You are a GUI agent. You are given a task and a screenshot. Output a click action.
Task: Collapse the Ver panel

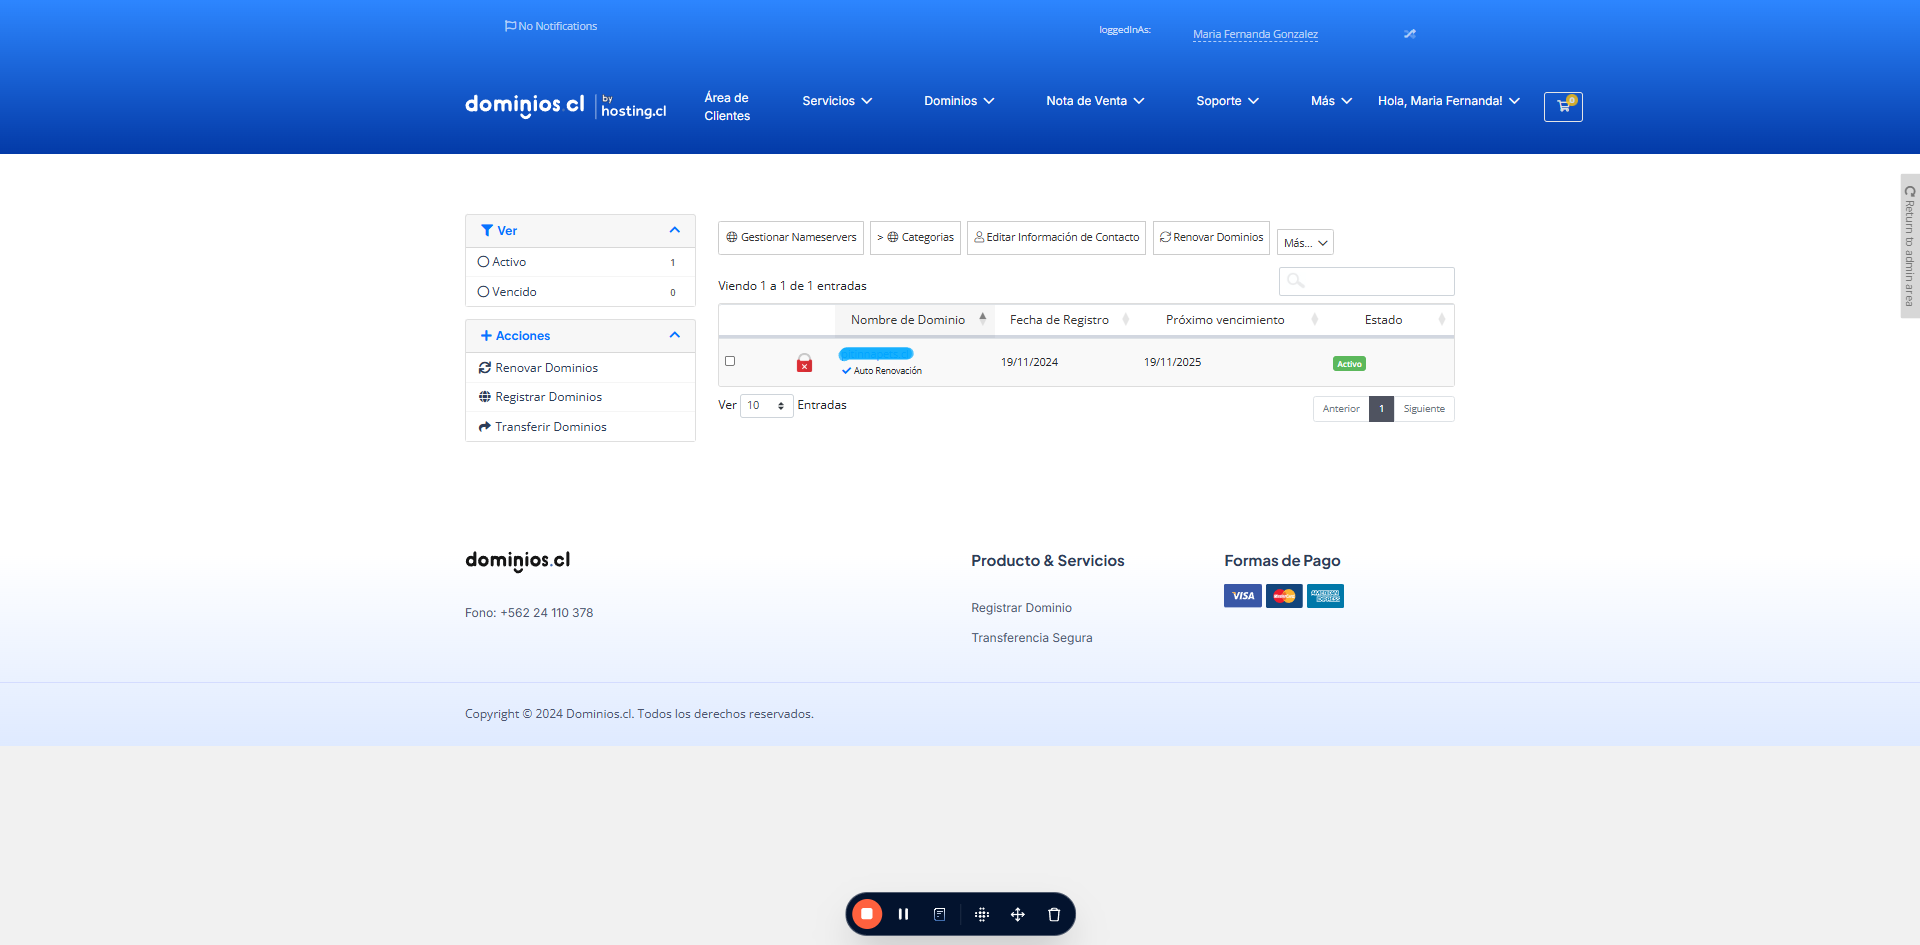click(x=675, y=230)
